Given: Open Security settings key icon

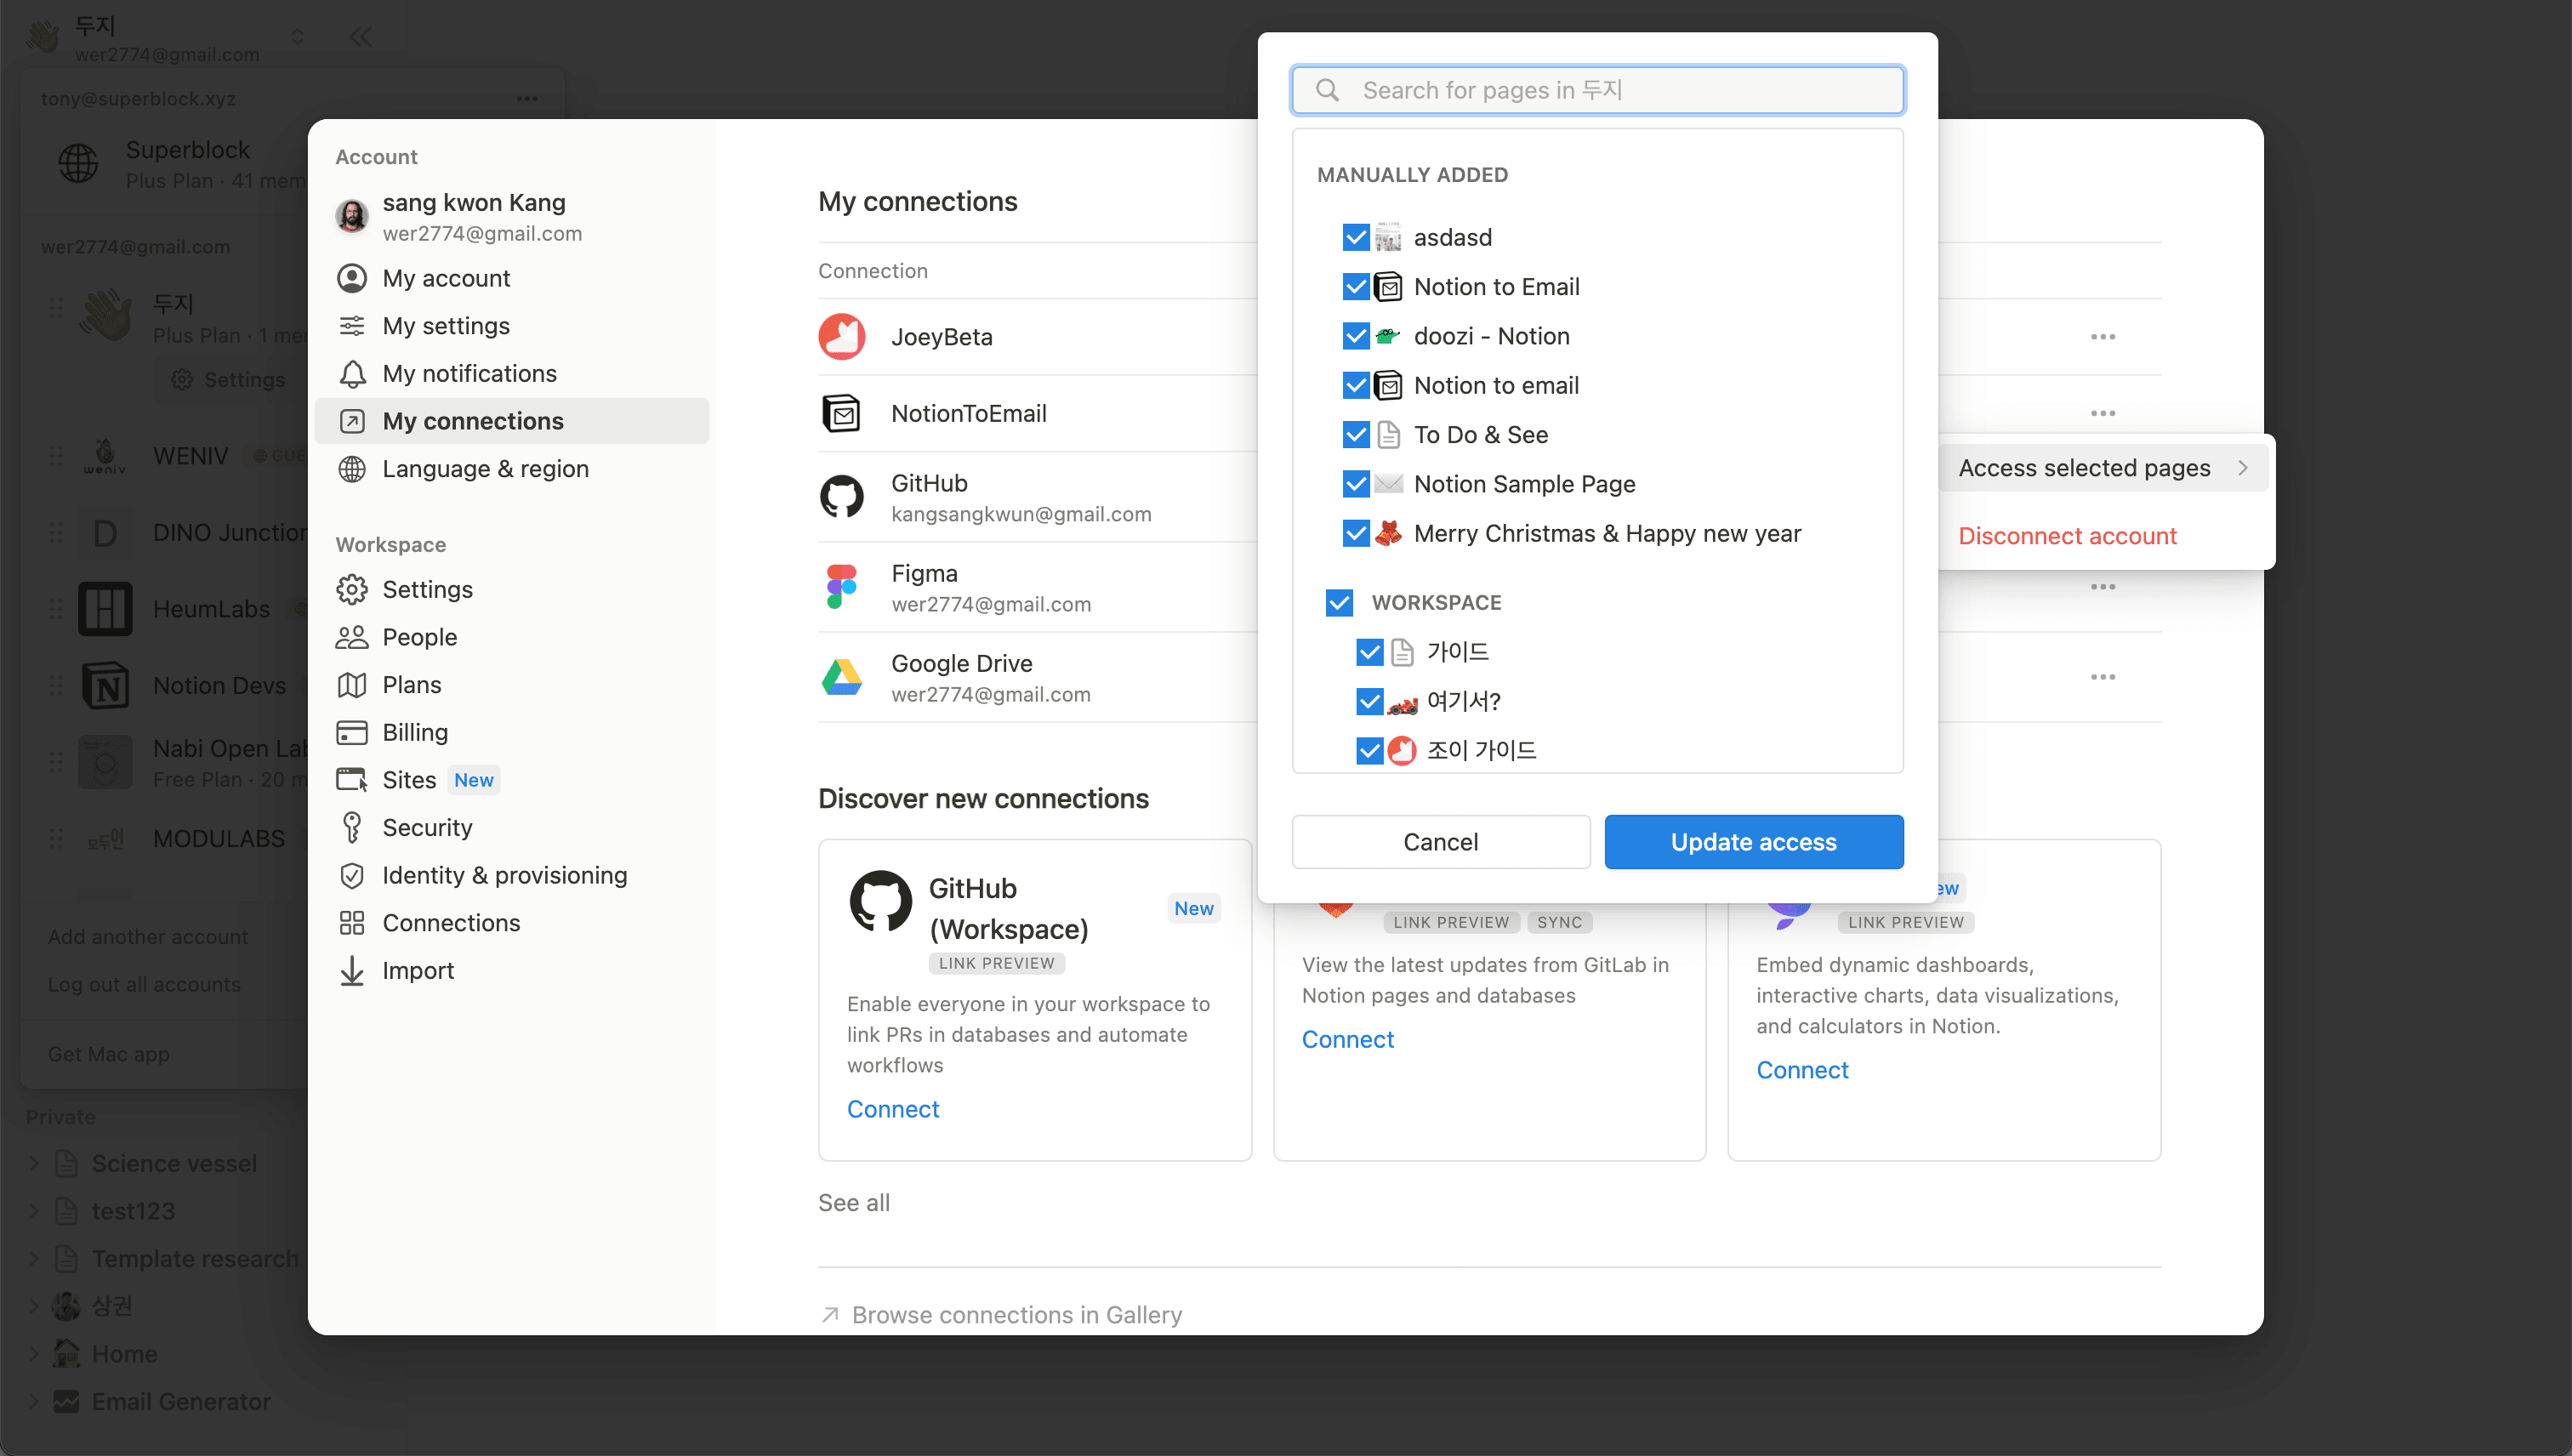Looking at the screenshot, I should 351,827.
